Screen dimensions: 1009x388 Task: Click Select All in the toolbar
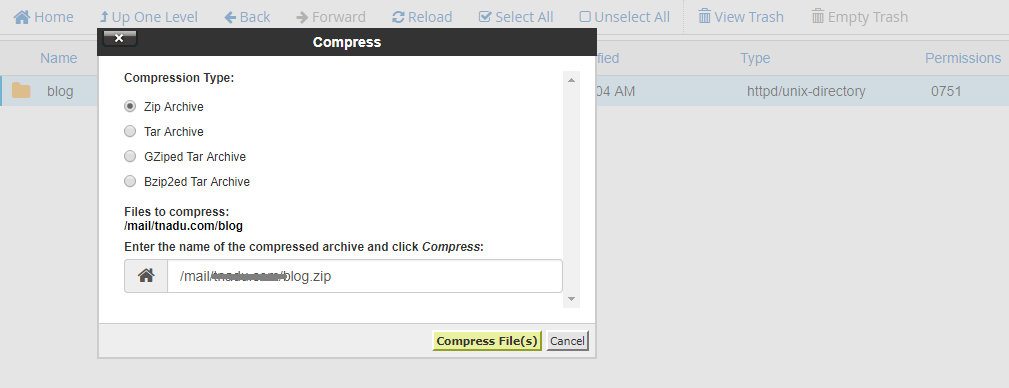516,17
